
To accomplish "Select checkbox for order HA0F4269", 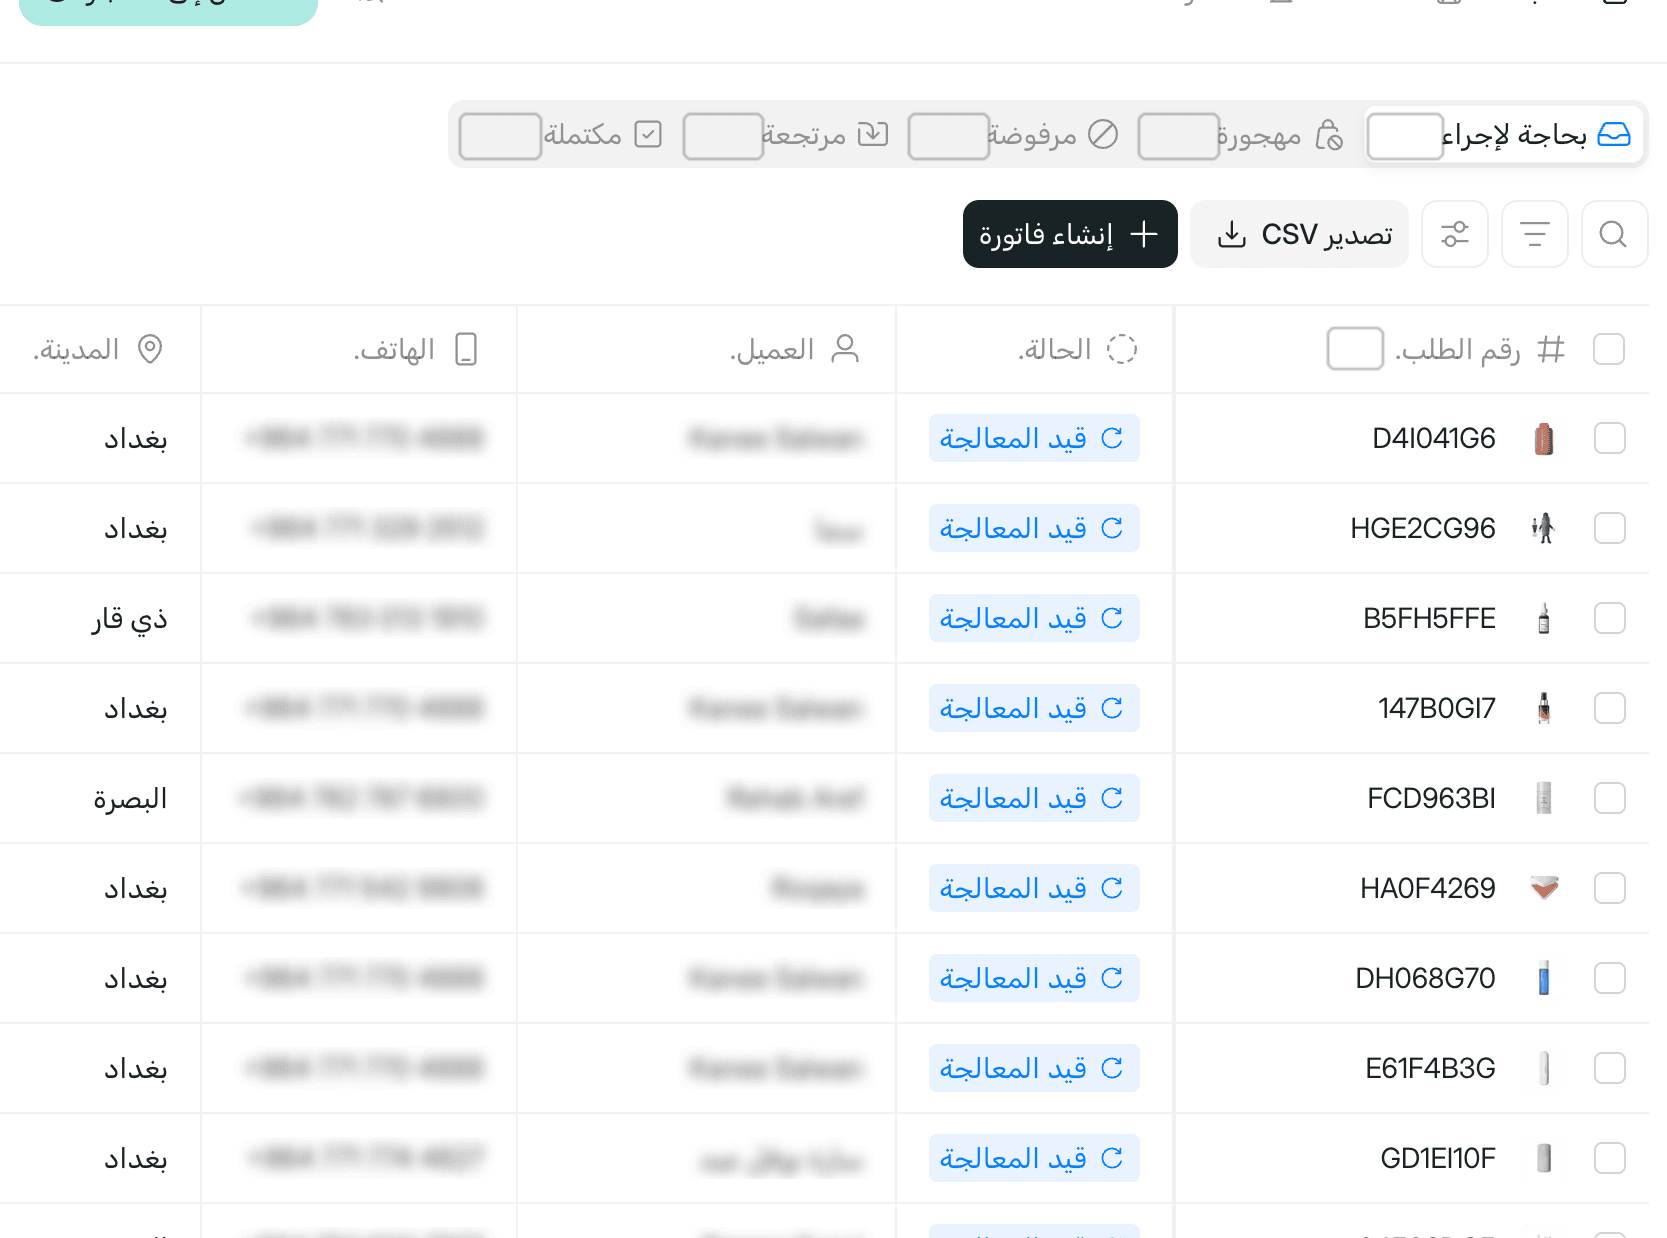I will click(x=1609, y=888).
